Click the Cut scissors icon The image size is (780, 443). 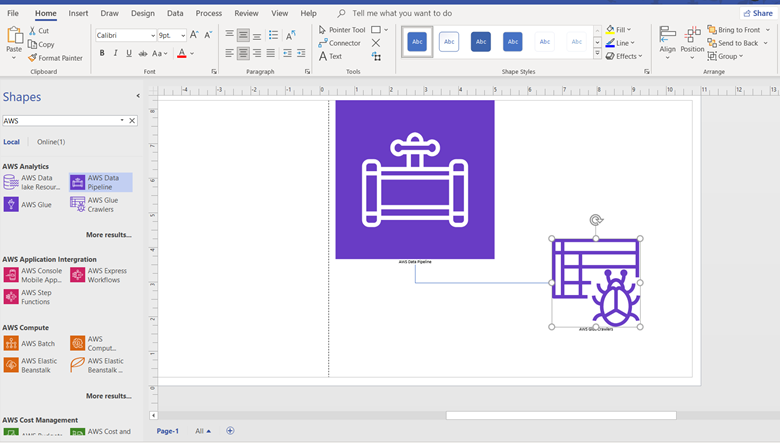point(32,31)
